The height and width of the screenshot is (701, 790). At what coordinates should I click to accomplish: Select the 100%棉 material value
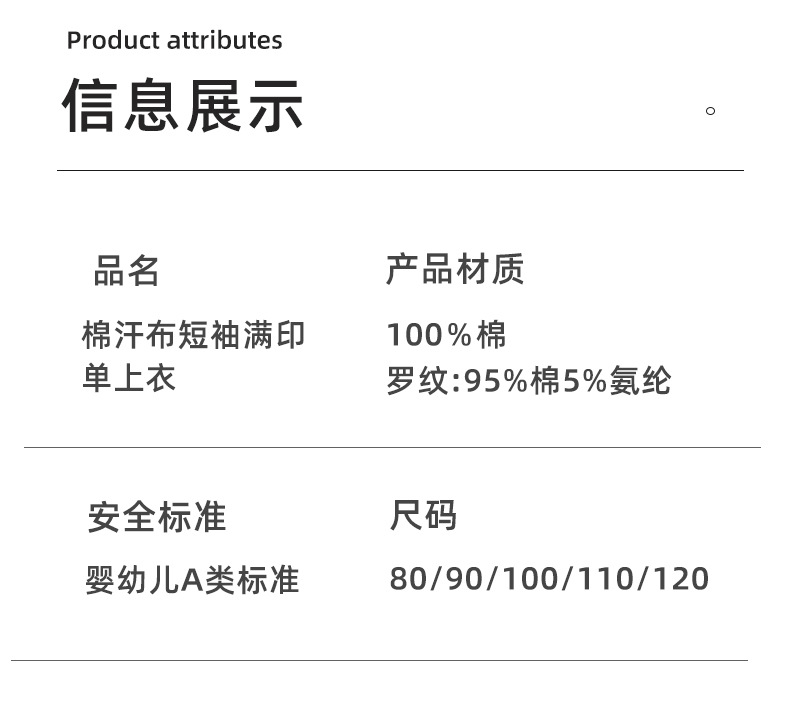tap(447, 335)
